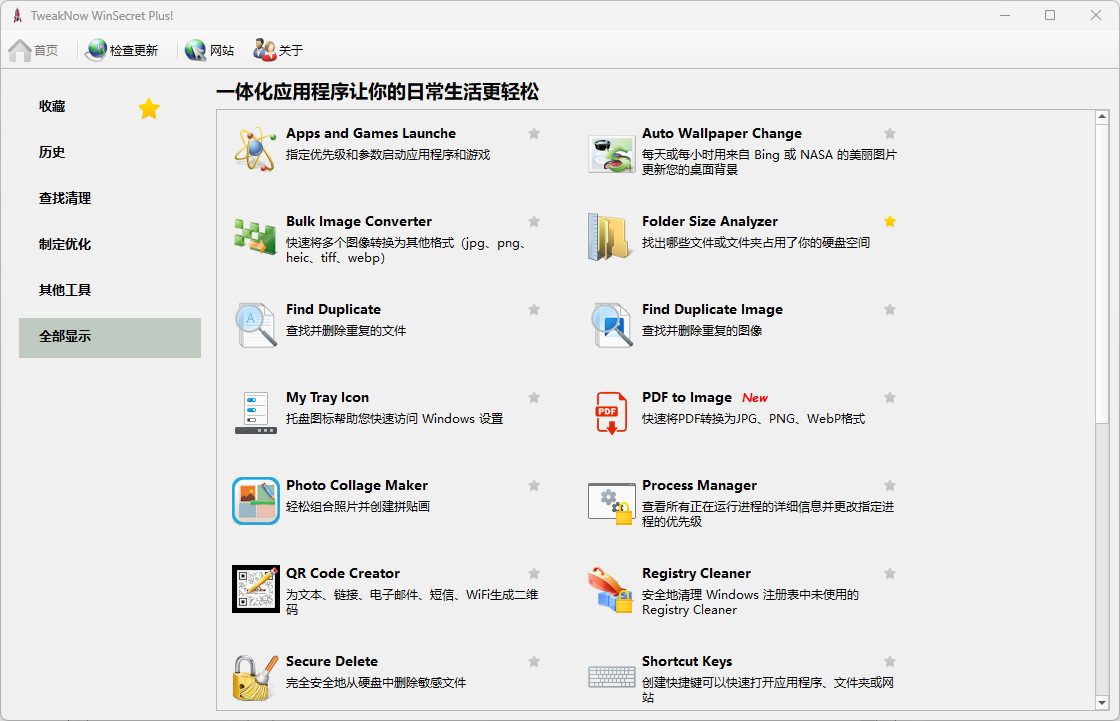Click the description 完全安全地从硬盘中删除敏感文件

click(x=376, y=683)
